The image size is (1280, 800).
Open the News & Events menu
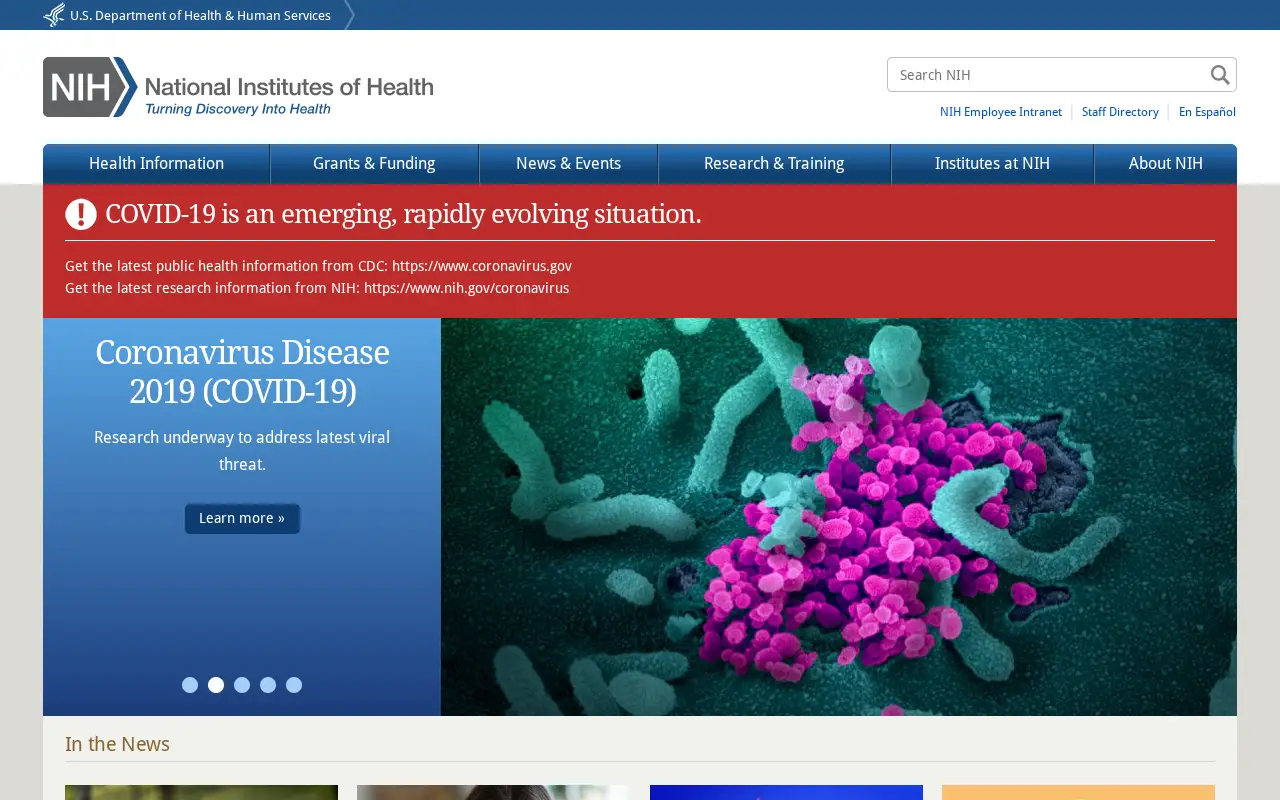point(568,164)
